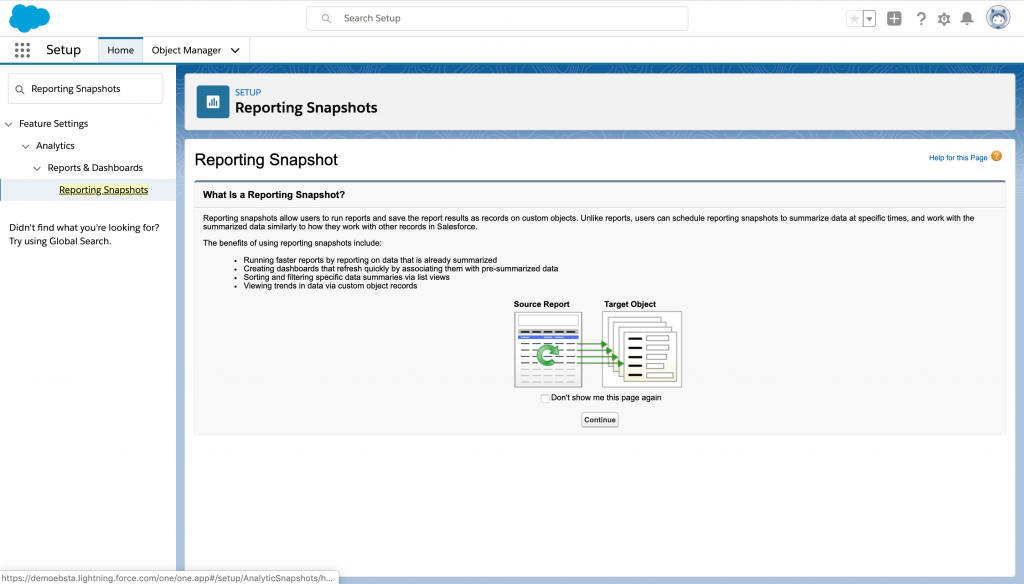Switch to the Home tab
Screen dimensions: 1024x584
[x=120, y=50]
